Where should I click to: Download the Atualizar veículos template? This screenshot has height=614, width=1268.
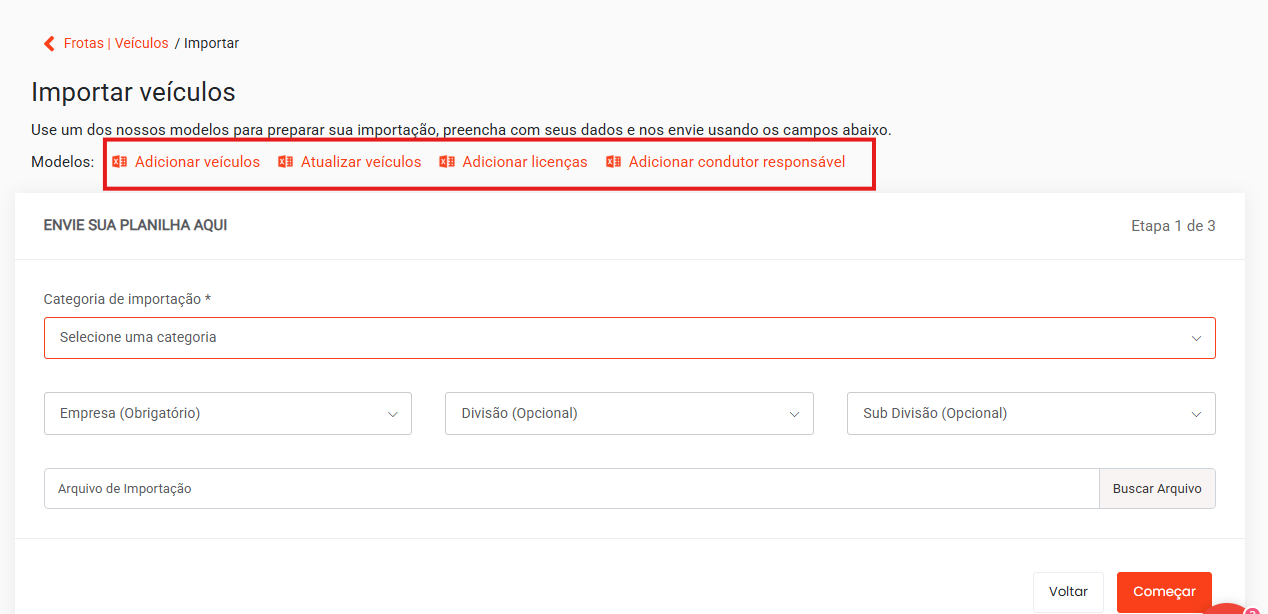361,162
